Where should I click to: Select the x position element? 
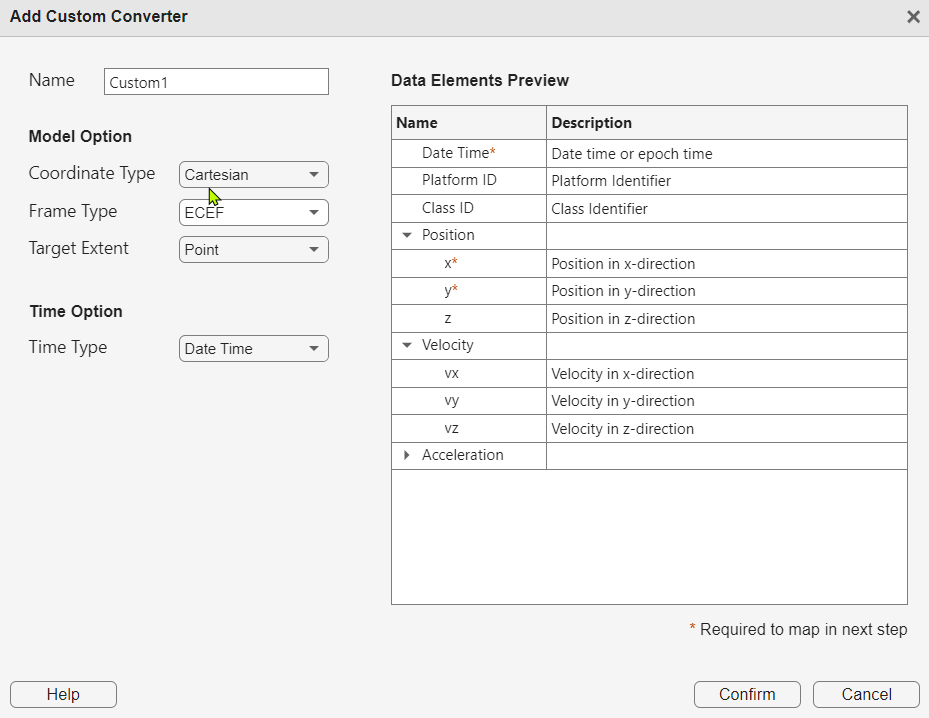point(450,264)
